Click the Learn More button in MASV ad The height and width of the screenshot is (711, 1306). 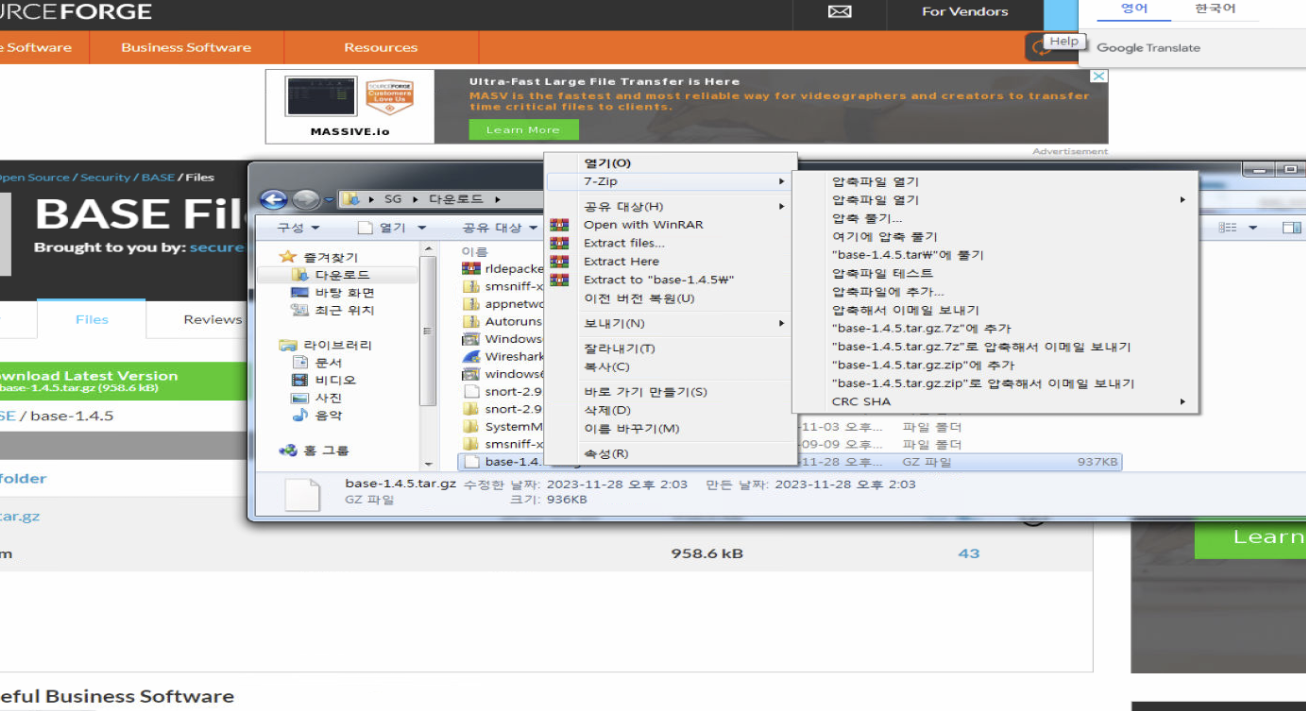tap(523, 130)
